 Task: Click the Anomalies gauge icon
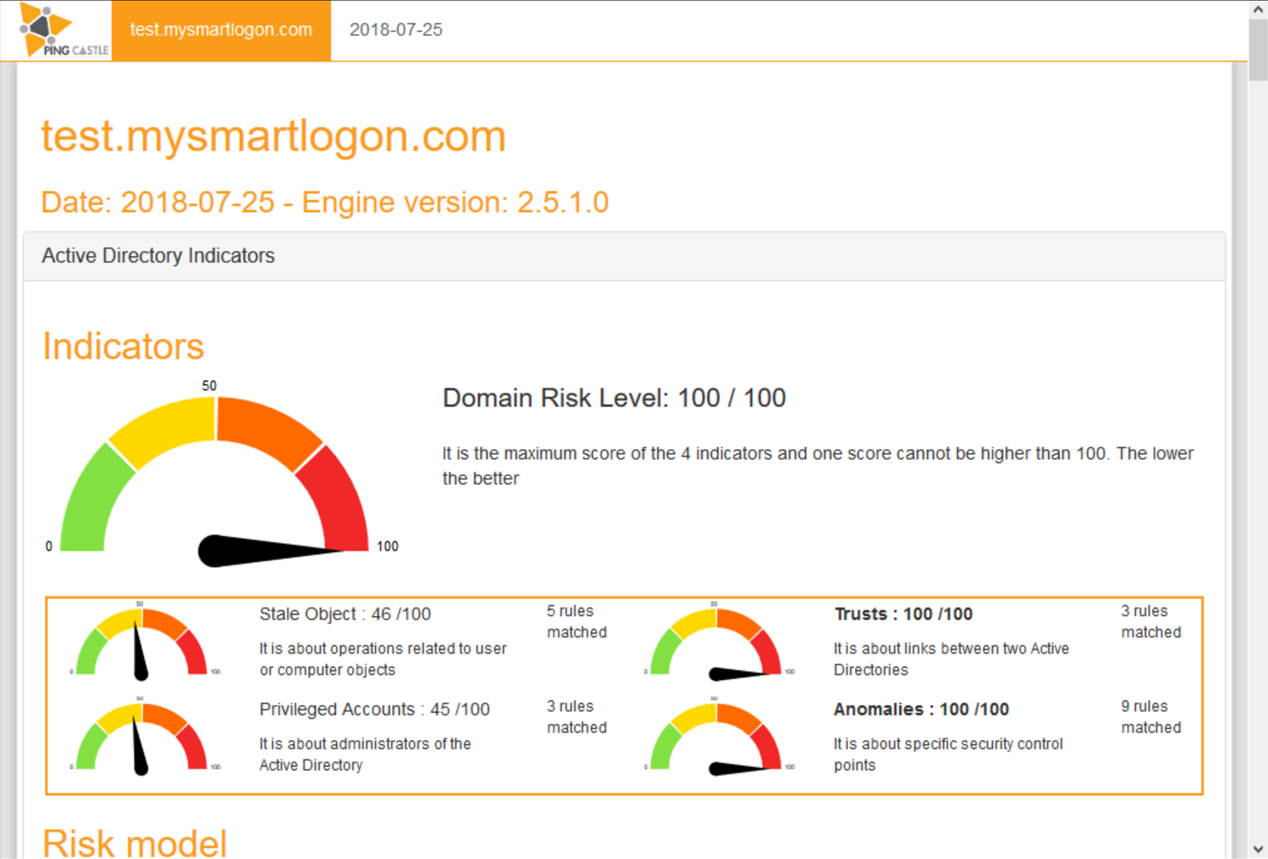coord(715,737)
